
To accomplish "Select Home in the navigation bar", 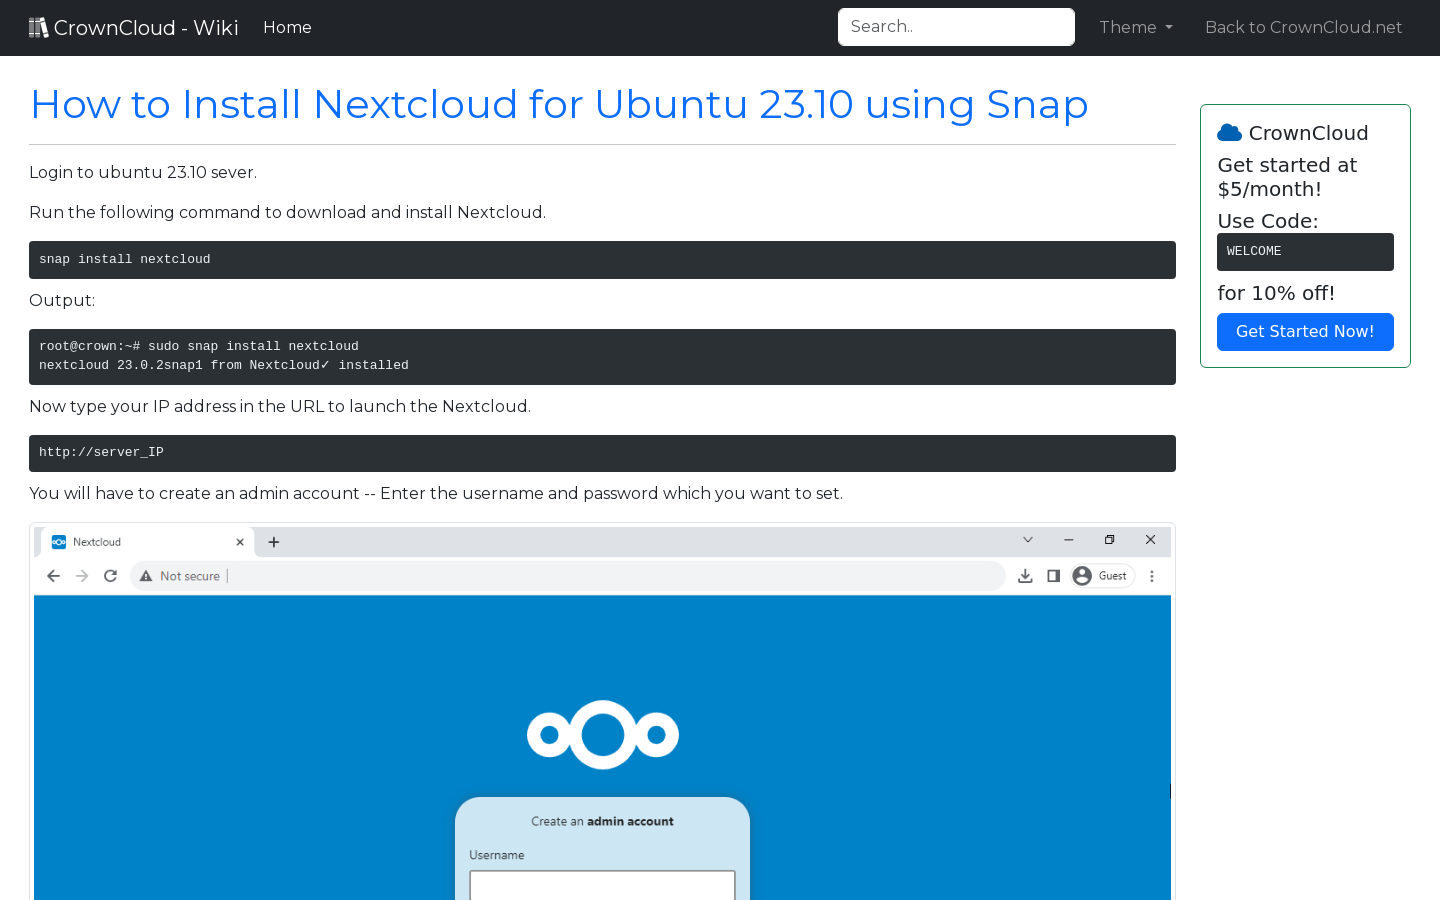I will click(x=287, y=27).
